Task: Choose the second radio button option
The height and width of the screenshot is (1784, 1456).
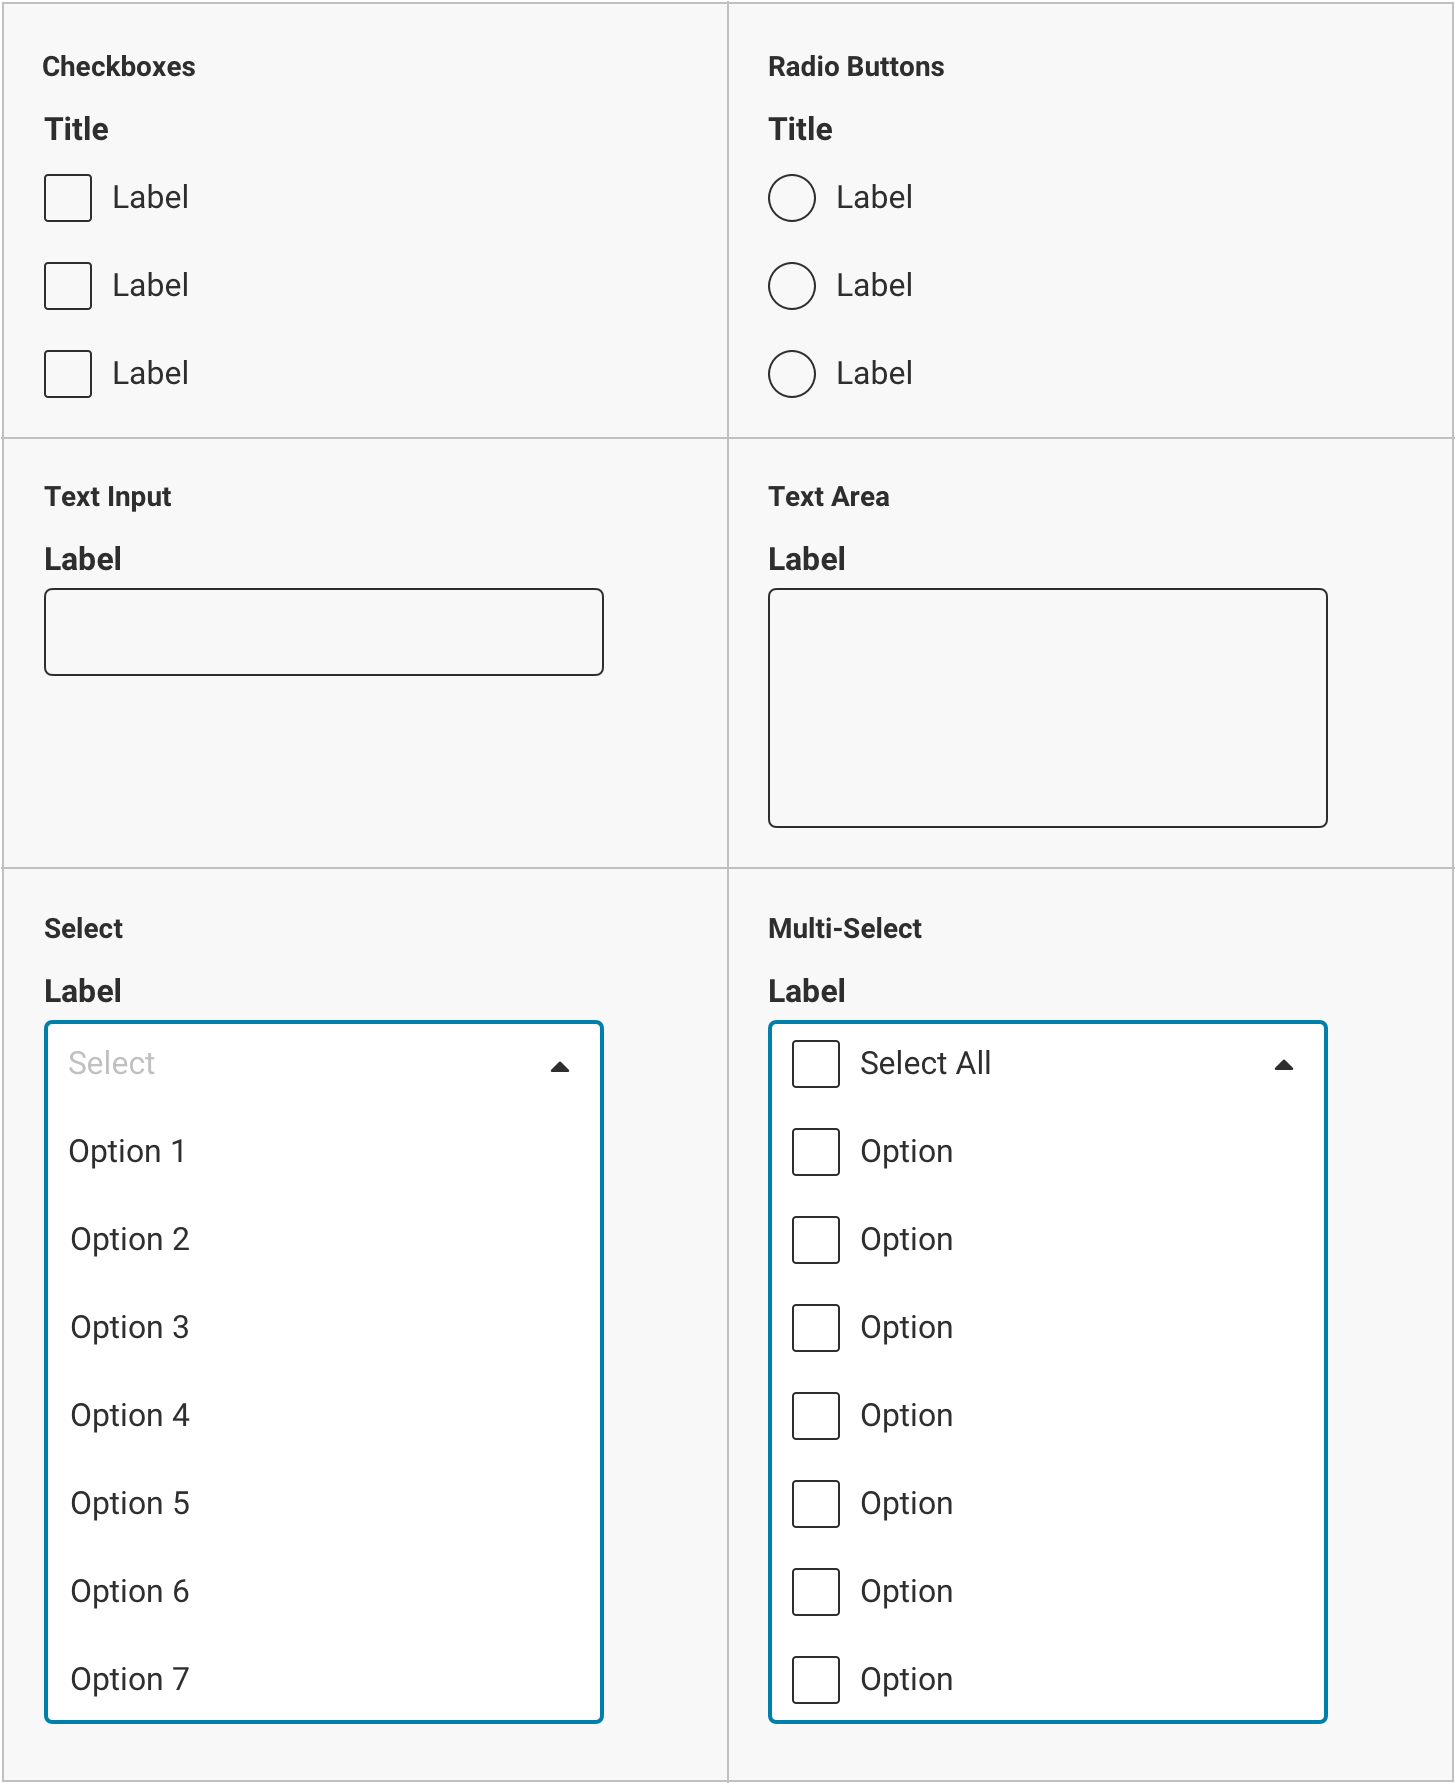Action: pos(792,286)
